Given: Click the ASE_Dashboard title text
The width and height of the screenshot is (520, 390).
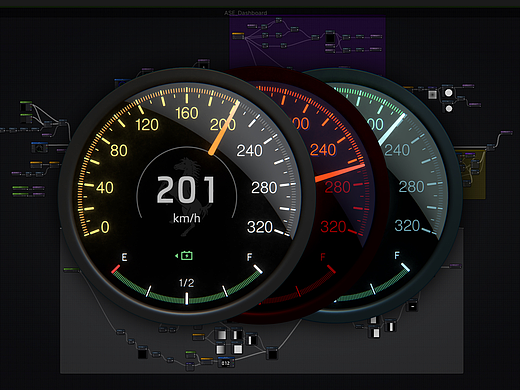Looking at the screenshot, I should pos(246,13).
